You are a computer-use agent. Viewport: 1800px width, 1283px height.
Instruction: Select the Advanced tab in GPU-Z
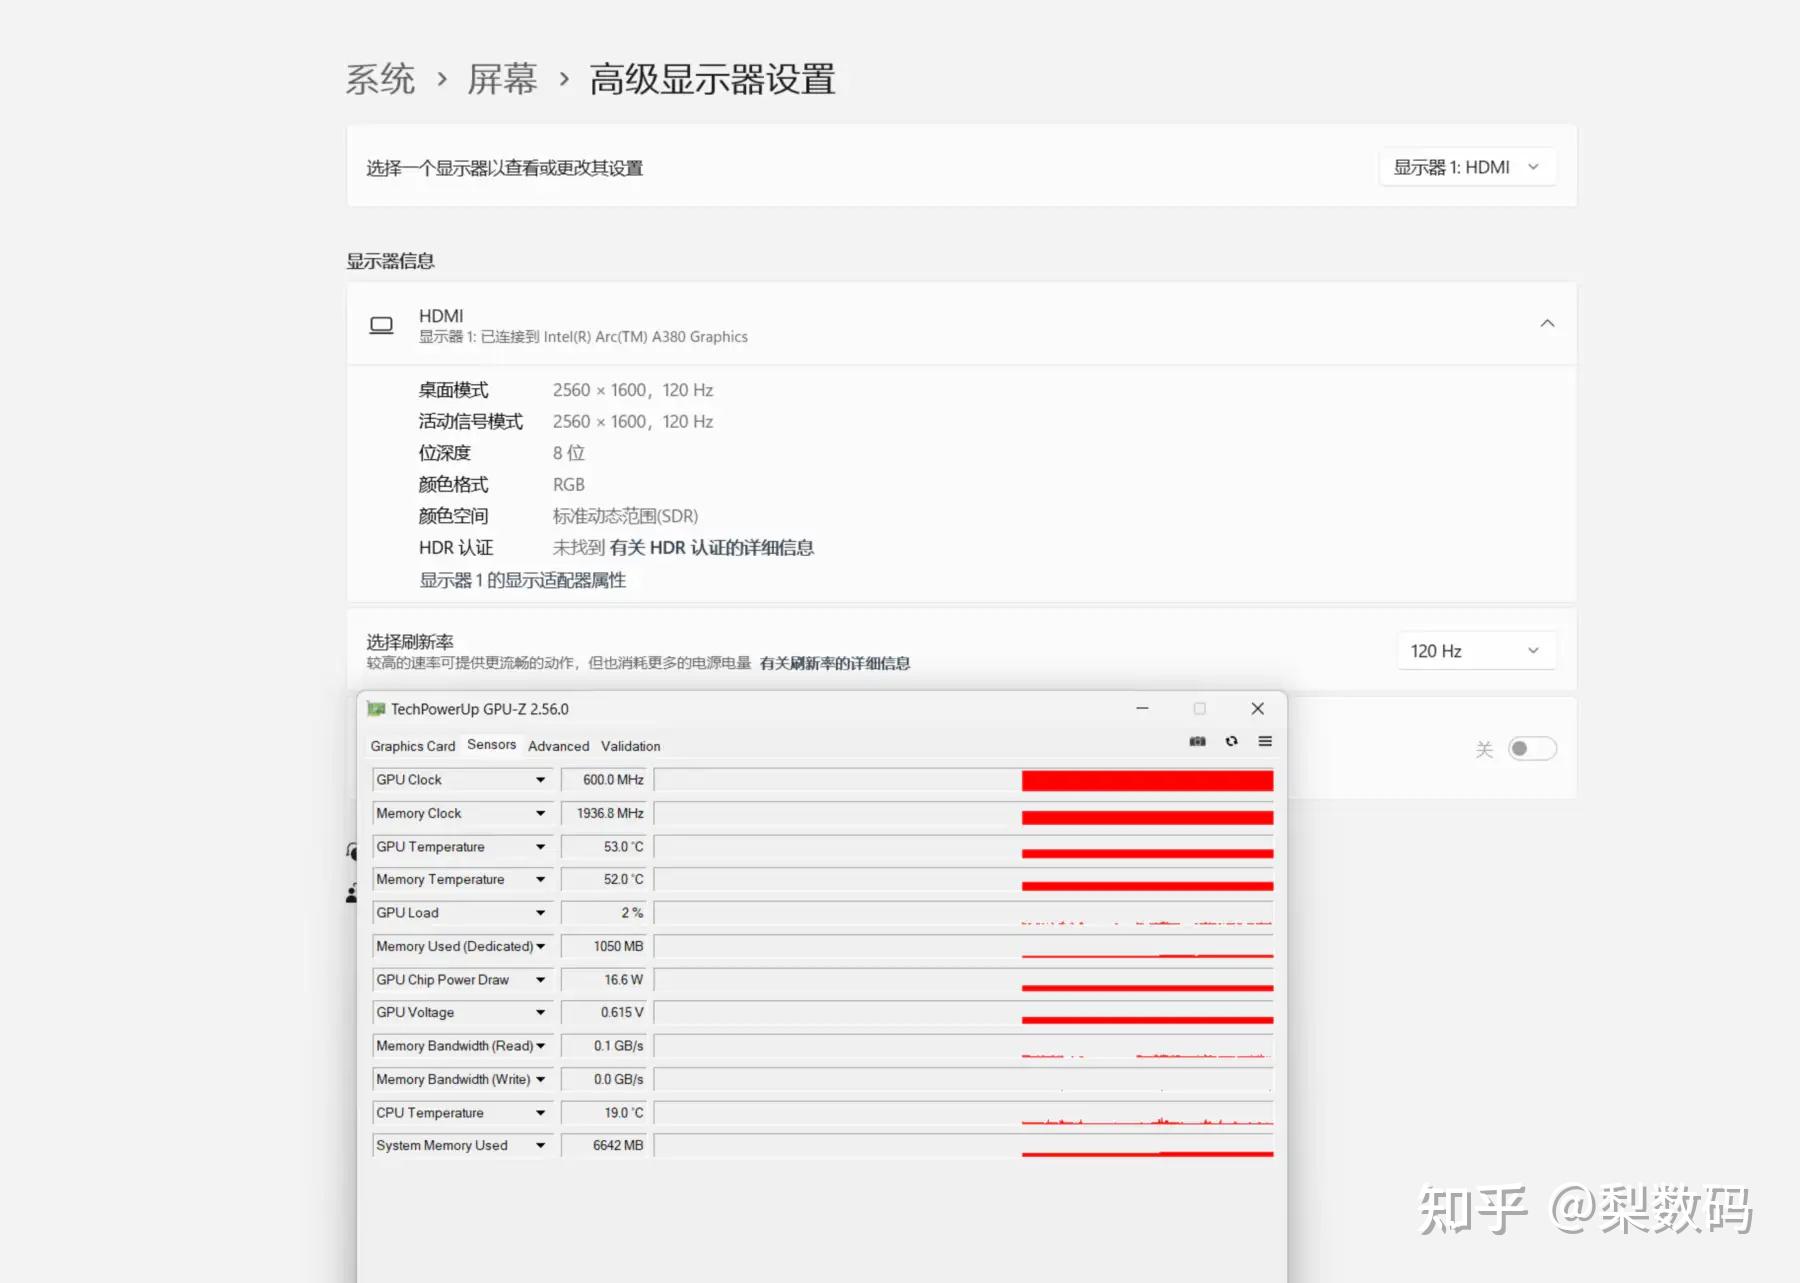point(558,745)
